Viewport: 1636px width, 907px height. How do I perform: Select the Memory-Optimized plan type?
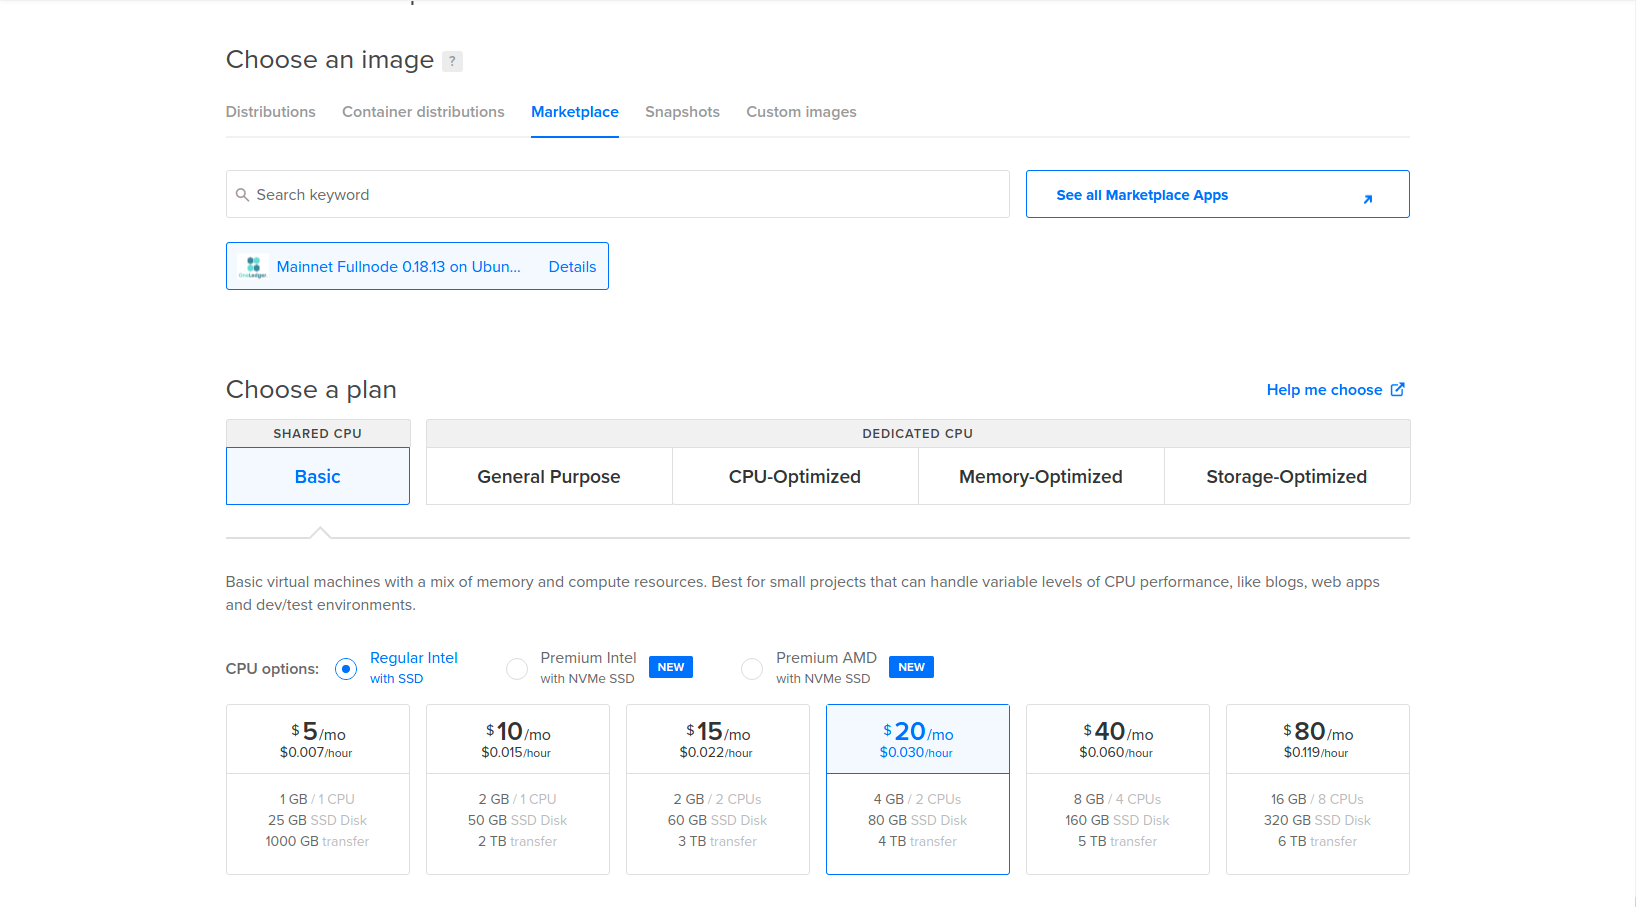1041,477
